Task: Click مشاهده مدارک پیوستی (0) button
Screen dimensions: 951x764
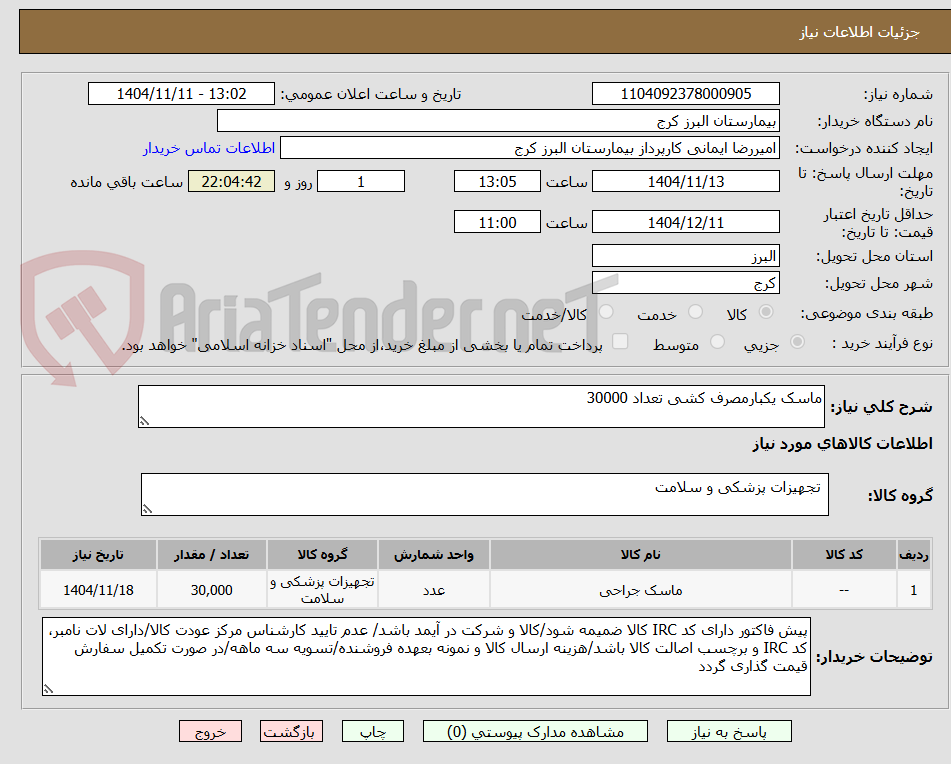Action: pos(535,731)
